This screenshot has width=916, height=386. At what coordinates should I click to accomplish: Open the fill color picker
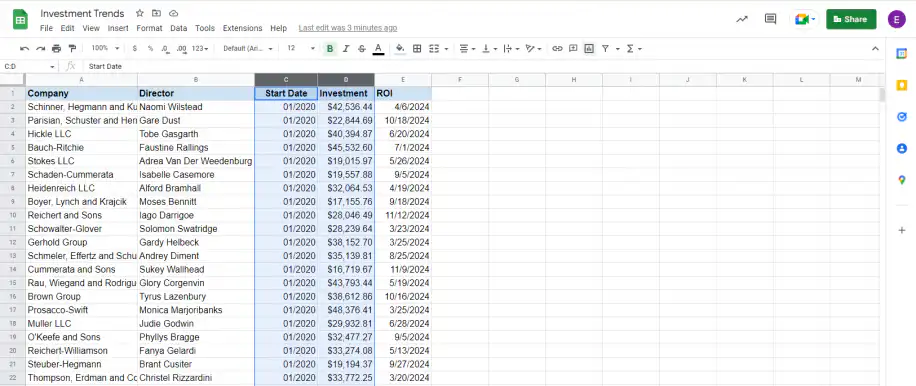pos(400,48)
